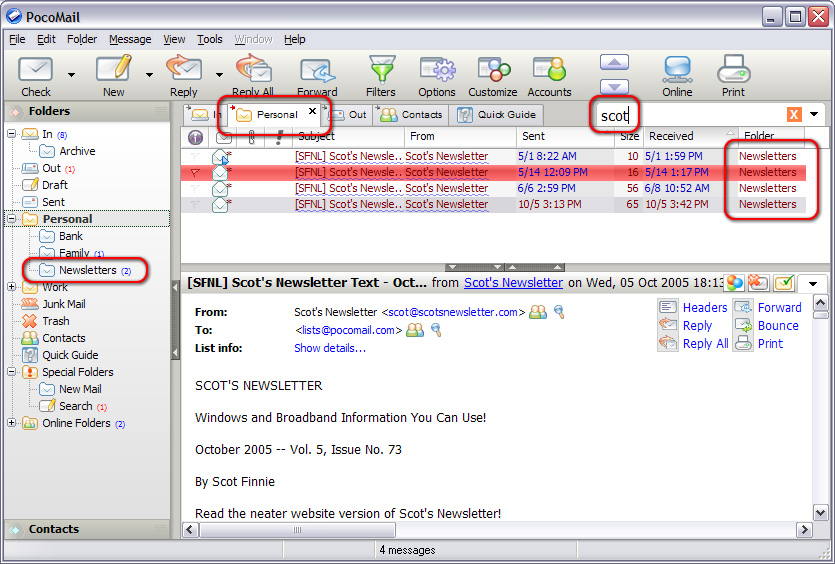835x564 pixels.
Task: Select the Junk Mail folder
Action: [63, 304]
